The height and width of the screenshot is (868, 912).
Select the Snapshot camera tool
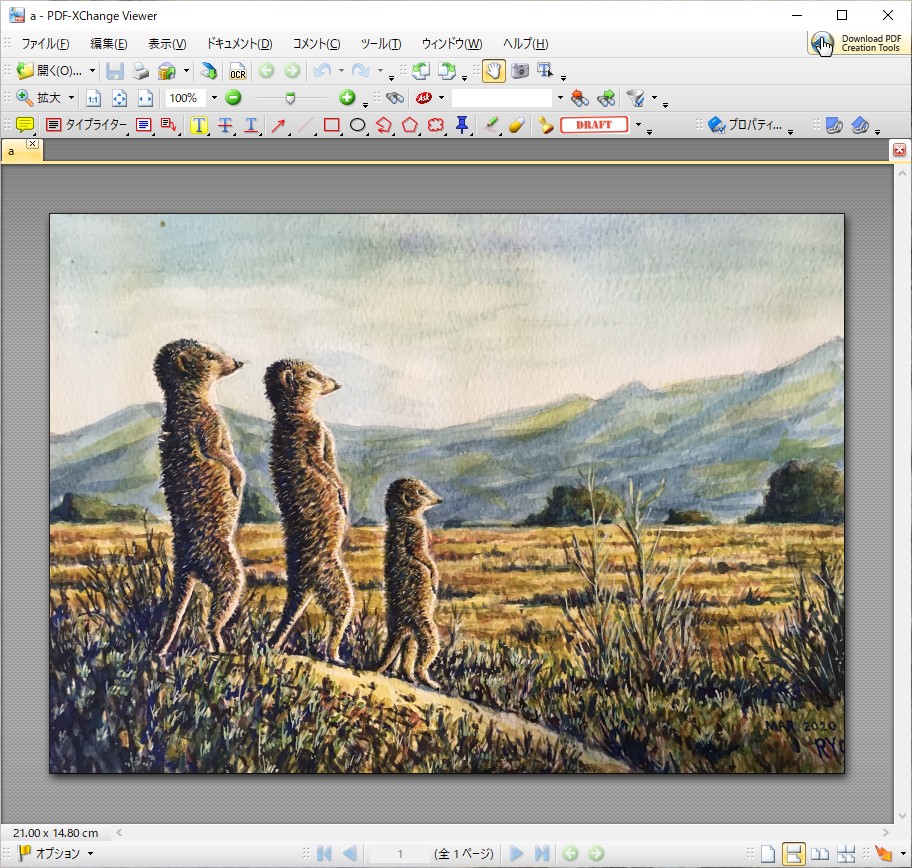(520, 71)
